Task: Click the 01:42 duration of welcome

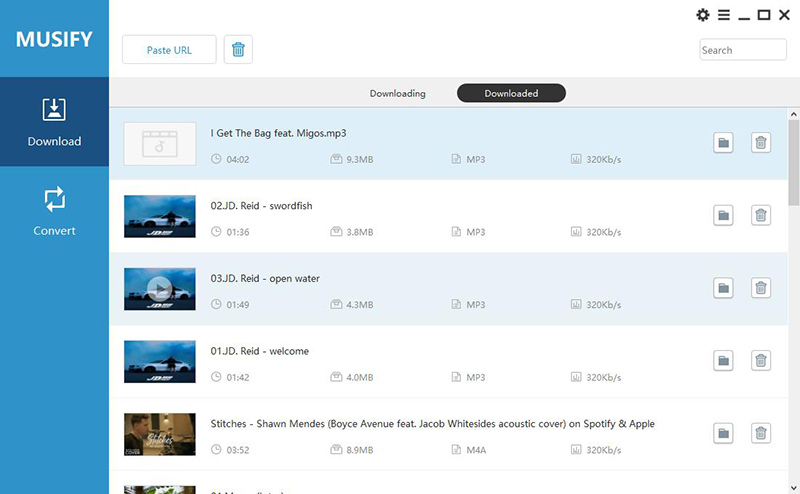Action: tap(238, 378)
